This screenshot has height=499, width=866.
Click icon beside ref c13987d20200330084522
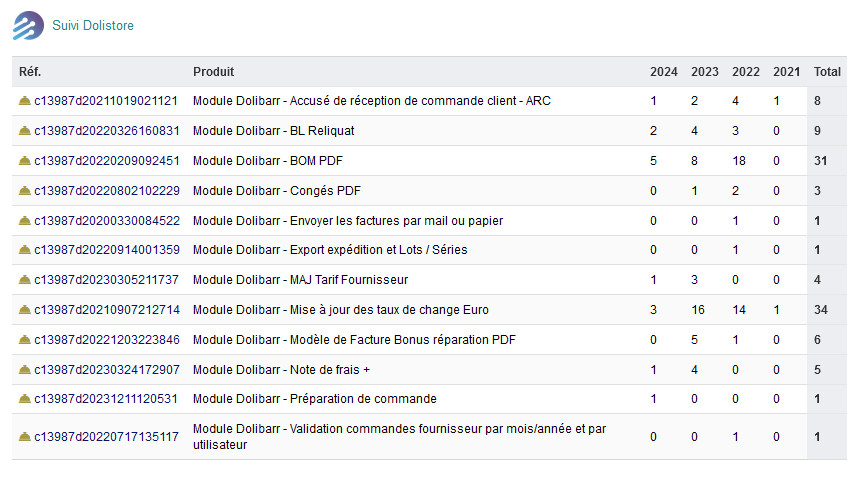[25, 221]
